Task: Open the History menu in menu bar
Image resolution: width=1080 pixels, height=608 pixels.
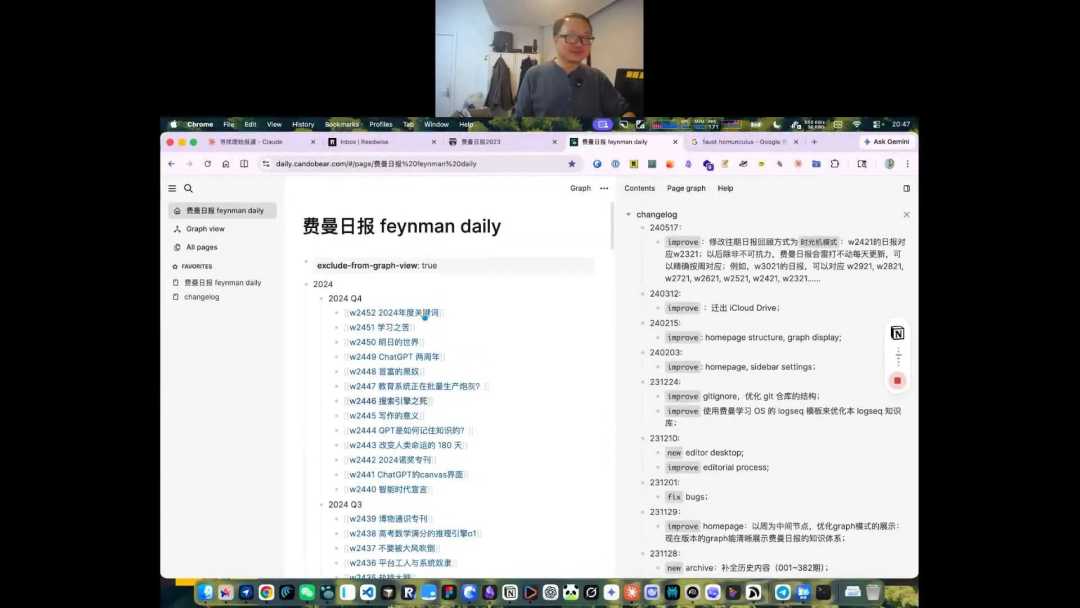Action: click(x=303, y=125)
